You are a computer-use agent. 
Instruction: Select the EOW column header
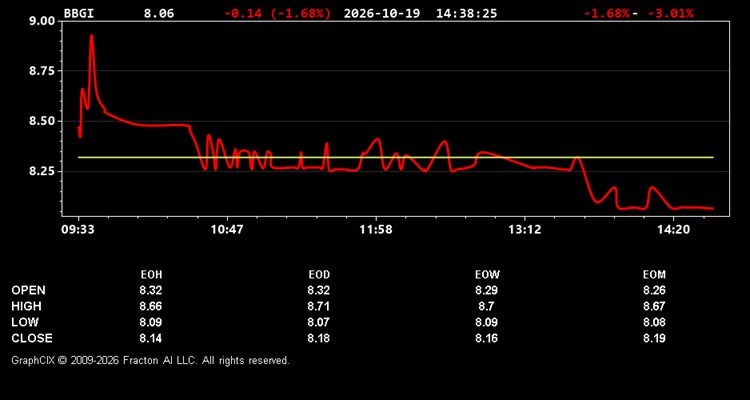(487, 275)
